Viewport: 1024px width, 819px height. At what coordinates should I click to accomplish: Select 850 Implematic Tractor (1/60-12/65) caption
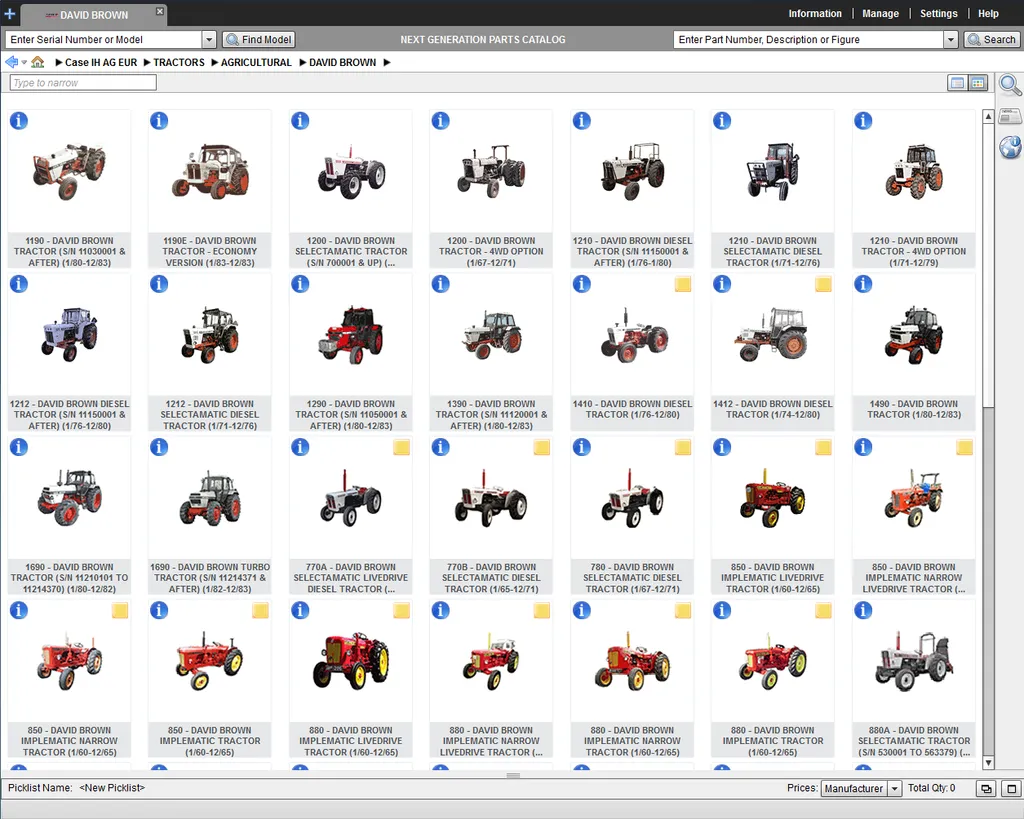210,741
